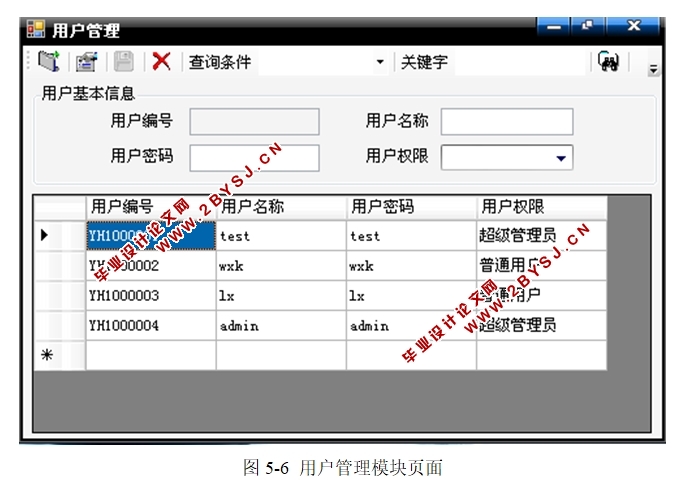Click into the 用户密码 text field
The image size is (696, 504).
254,158
